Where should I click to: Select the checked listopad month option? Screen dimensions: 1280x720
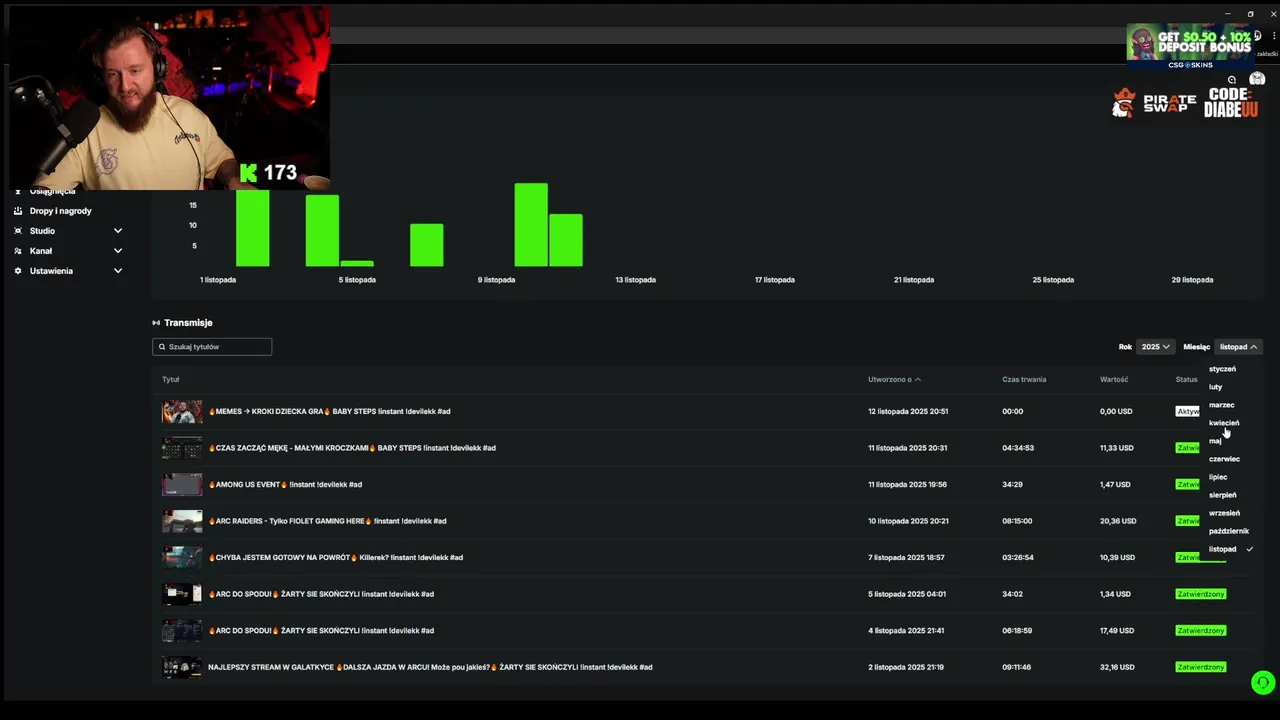pyautogui.click(x=1230, y=549)
